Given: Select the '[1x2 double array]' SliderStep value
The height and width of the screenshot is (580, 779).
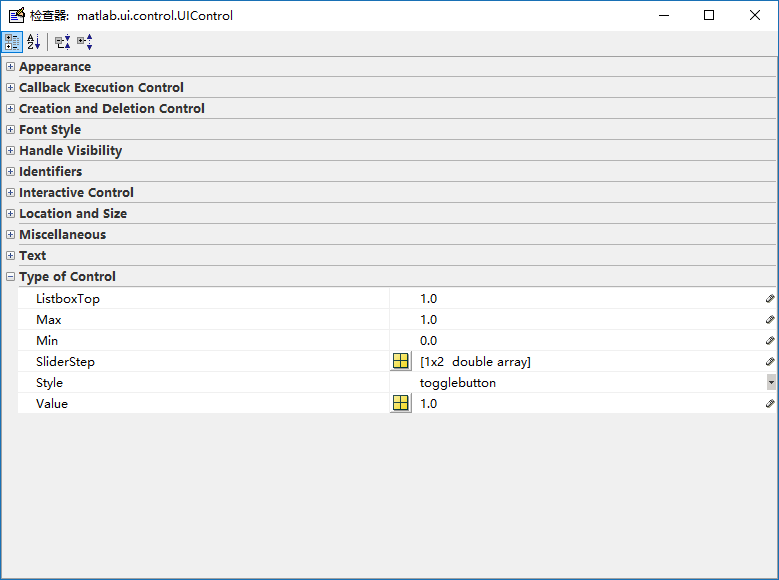Looking at the screenshot, I should pos(475,362).
